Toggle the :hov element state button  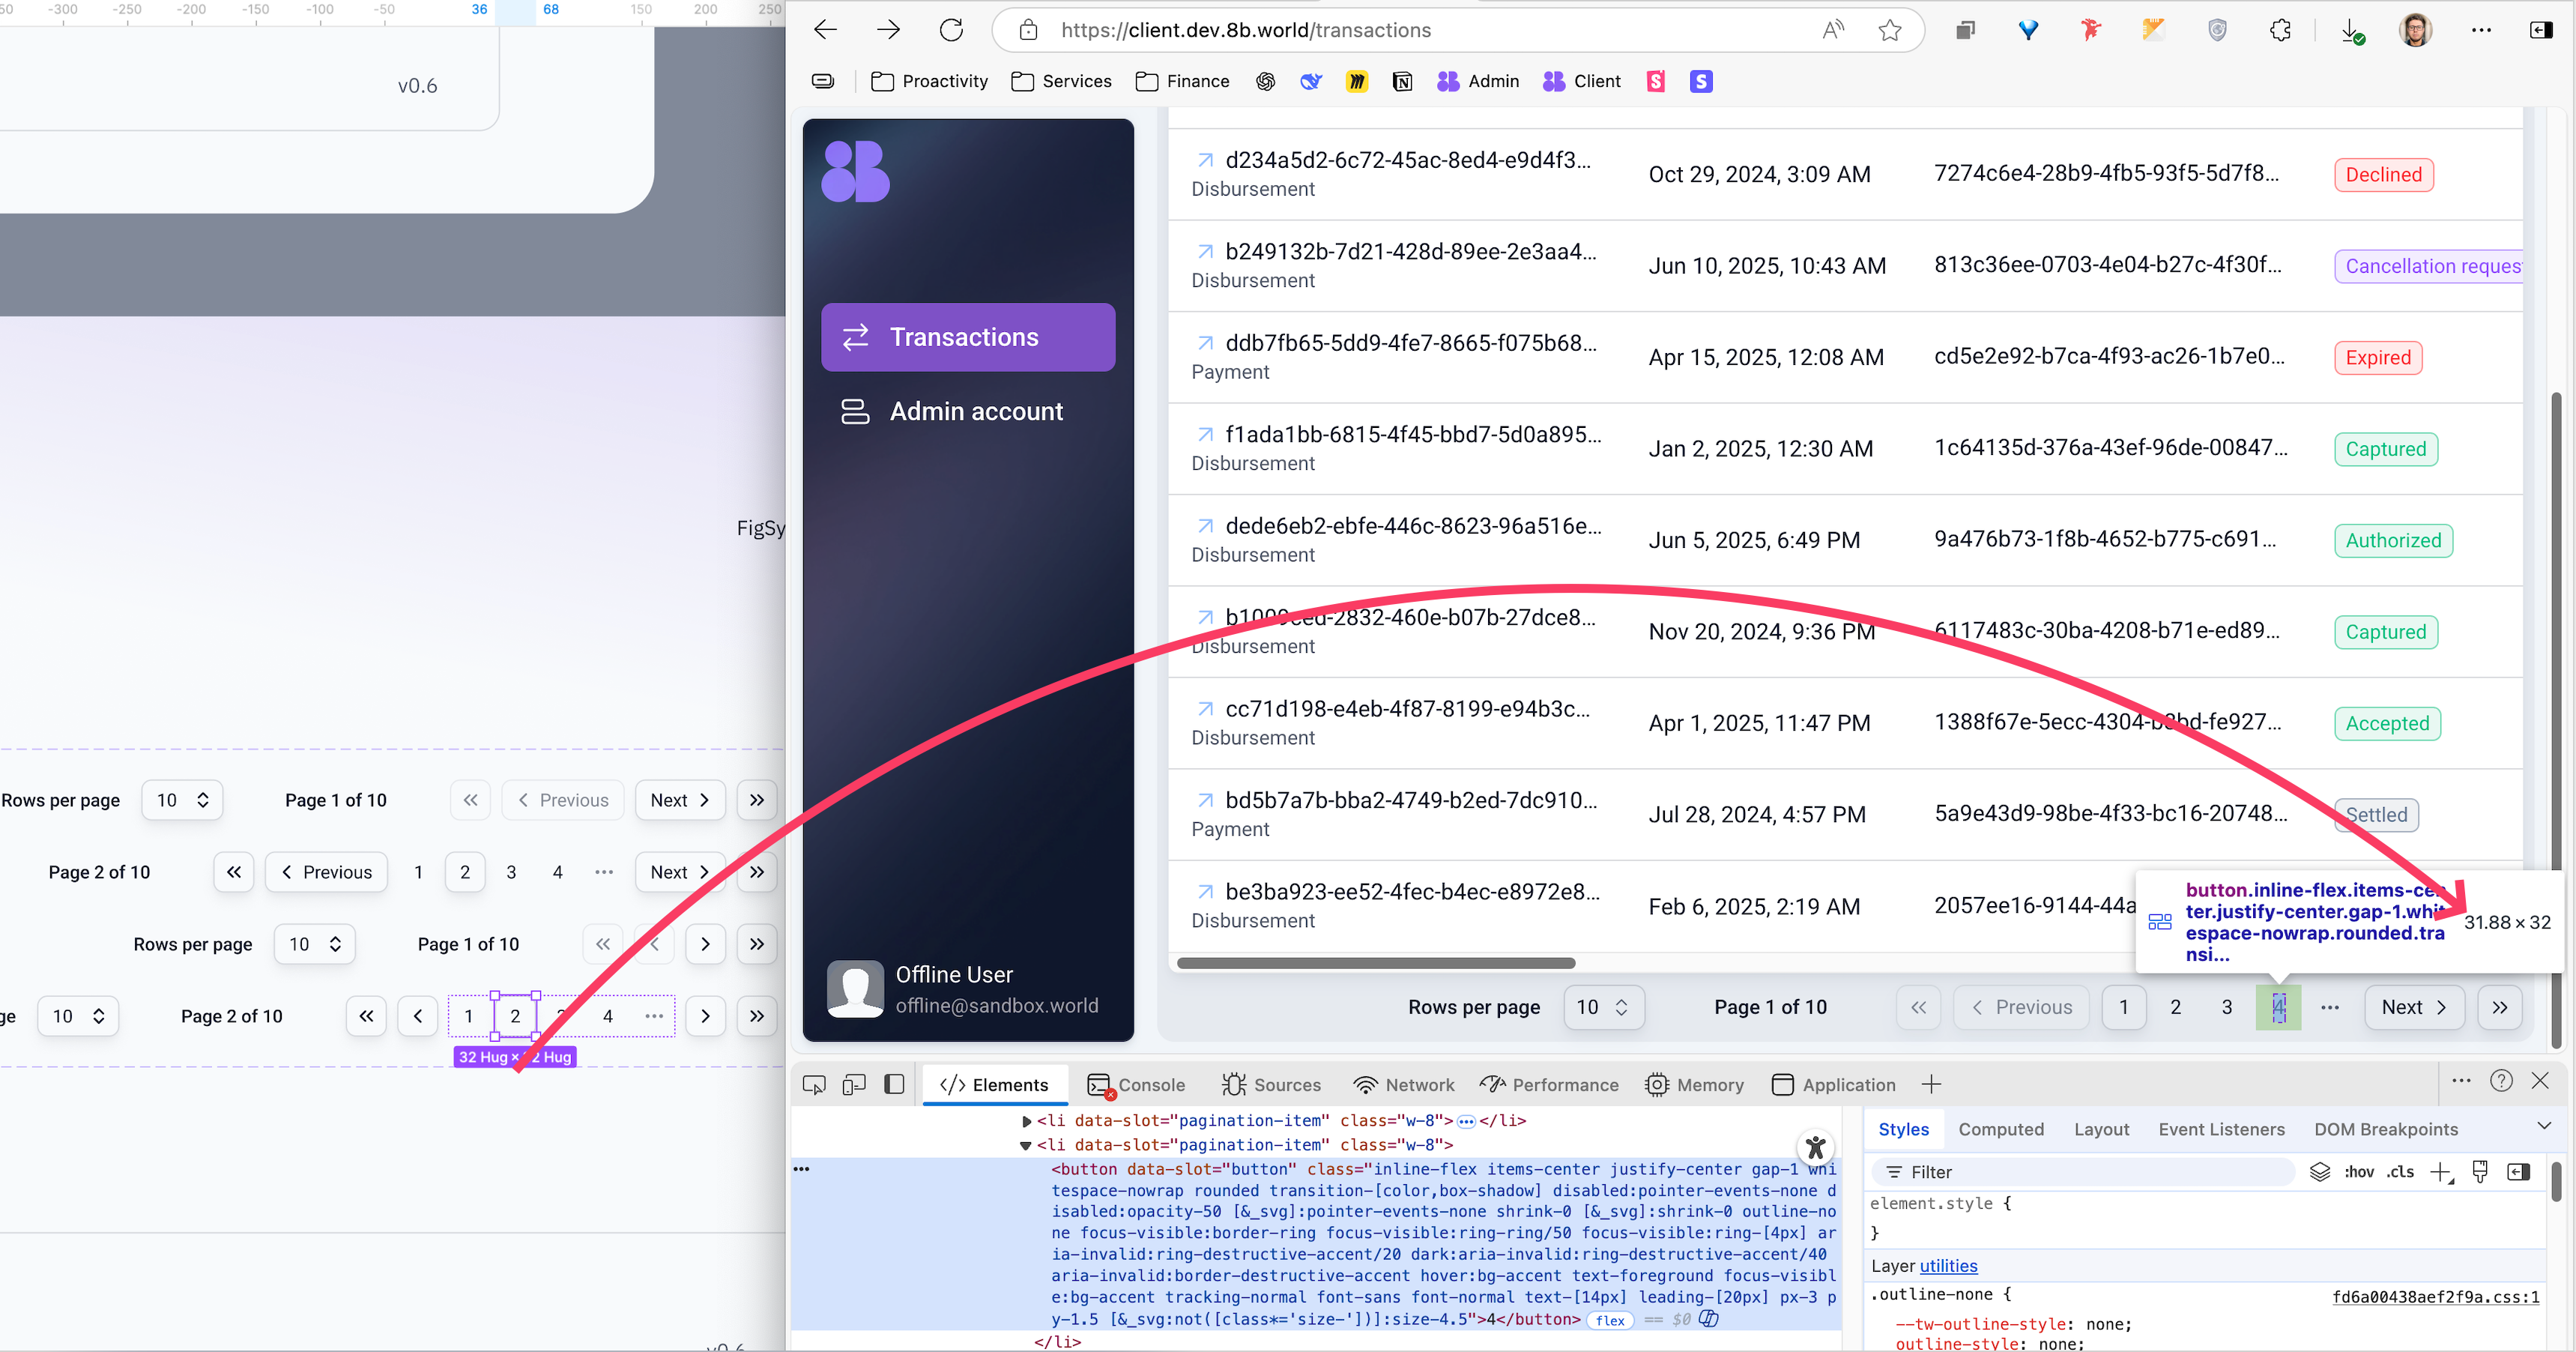(x=2359, y=1172)
